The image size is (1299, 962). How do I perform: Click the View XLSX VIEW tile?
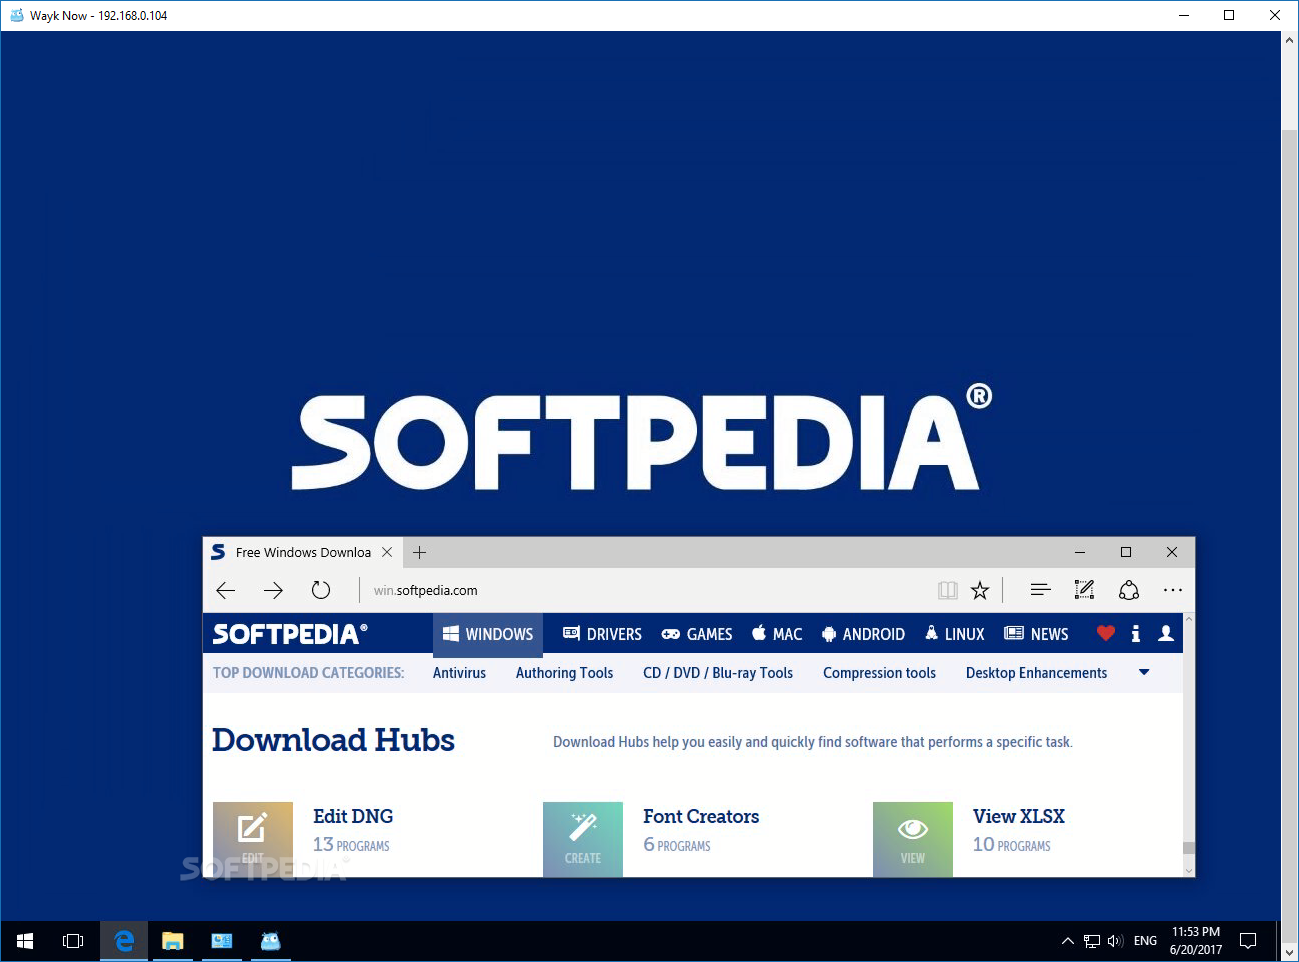tap(913, 839)
